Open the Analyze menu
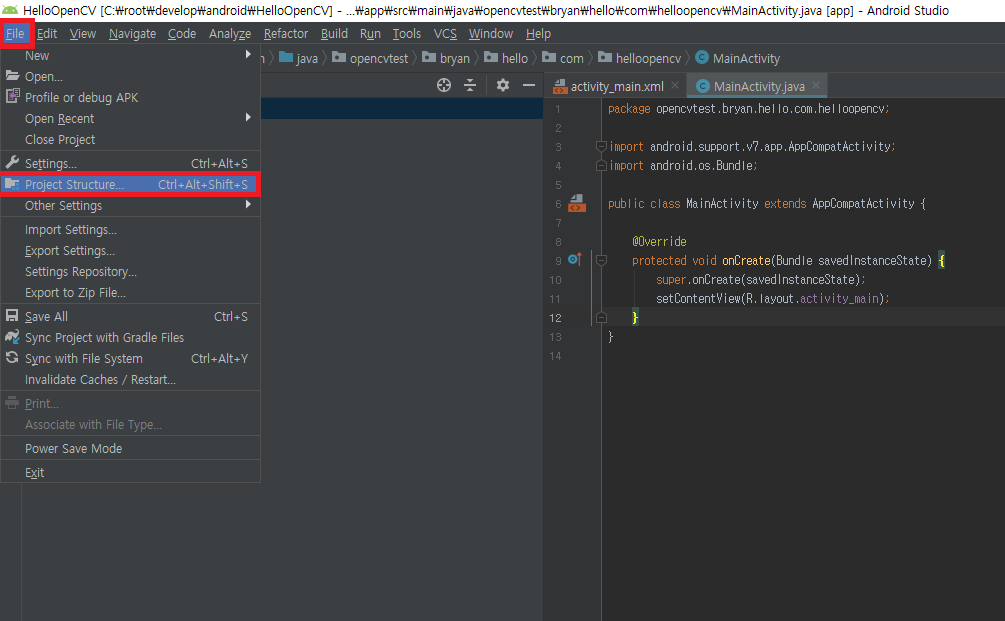The height and width of the screenshot is (621, 1005). 229,33
